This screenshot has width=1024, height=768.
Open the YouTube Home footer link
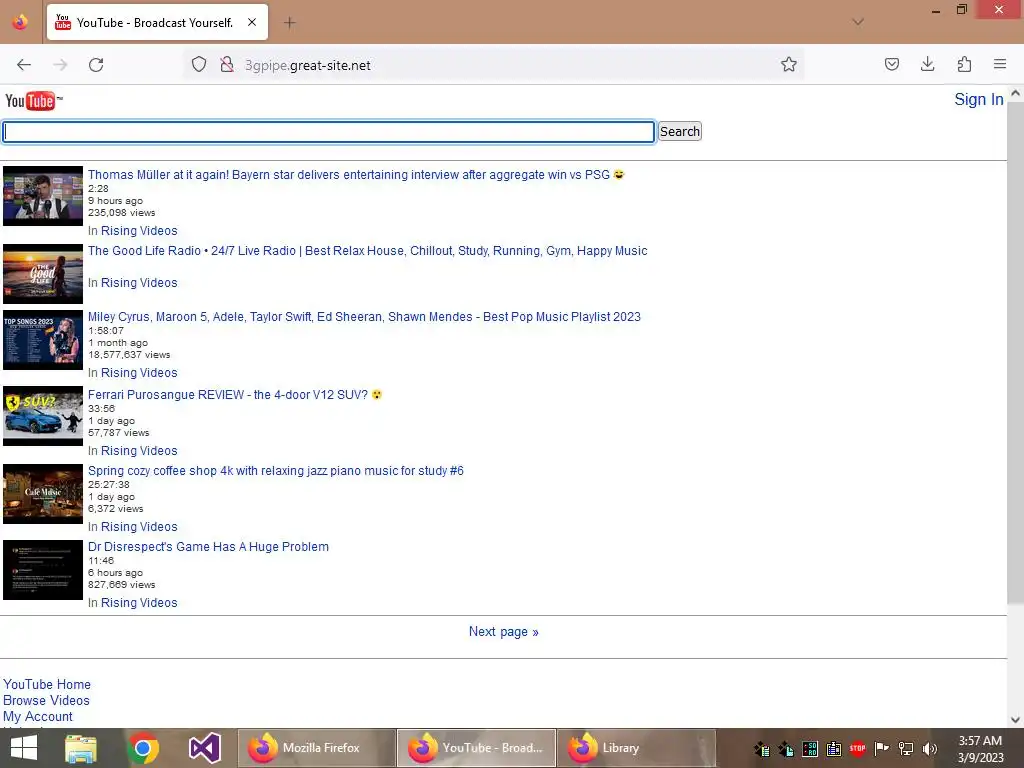pyautogui.click(x=47, y=684)
